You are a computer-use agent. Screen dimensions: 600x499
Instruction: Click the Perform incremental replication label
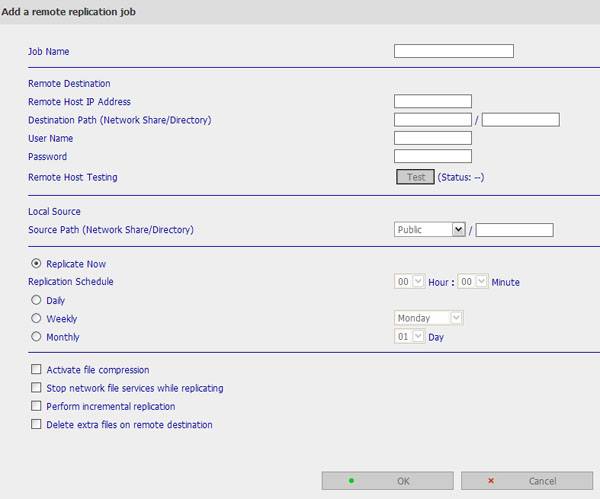click(x=111, y=406)
